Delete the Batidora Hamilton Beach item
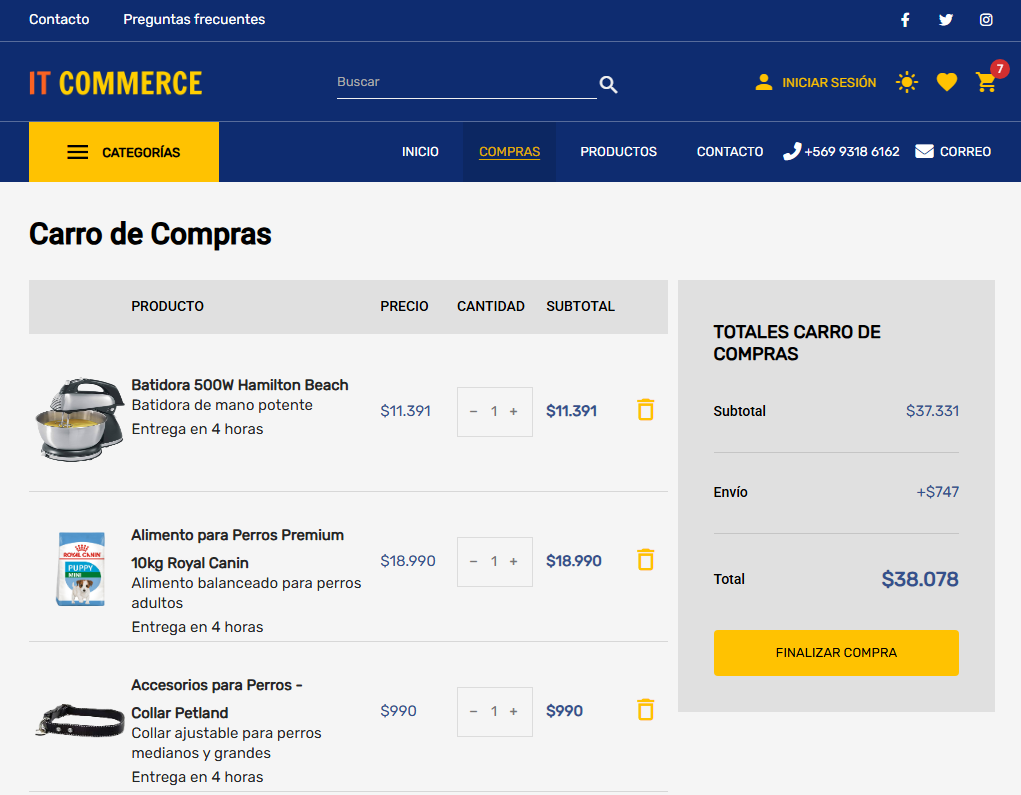 click(646, 410)
